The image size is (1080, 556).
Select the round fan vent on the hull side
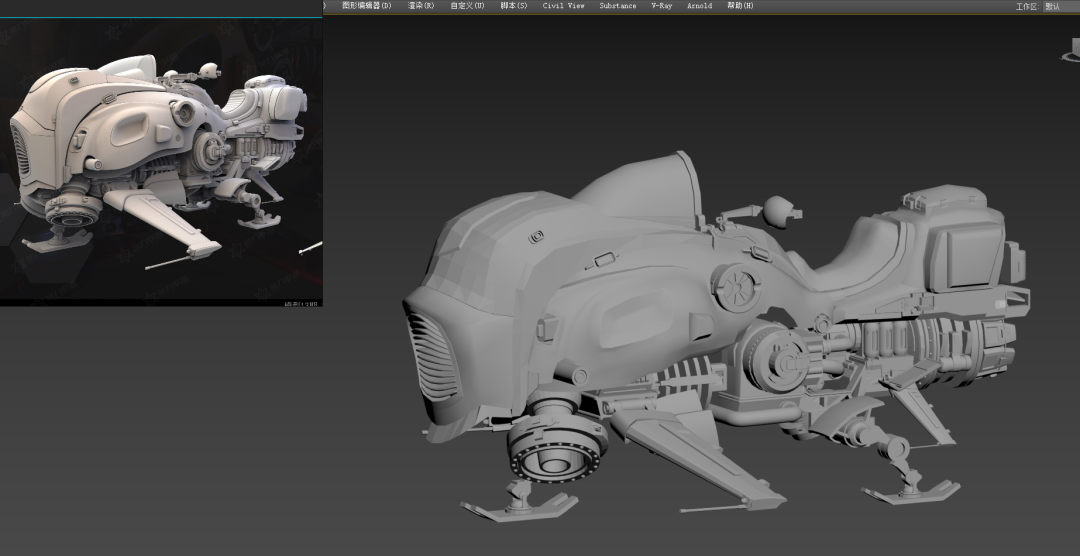[738, 285]
